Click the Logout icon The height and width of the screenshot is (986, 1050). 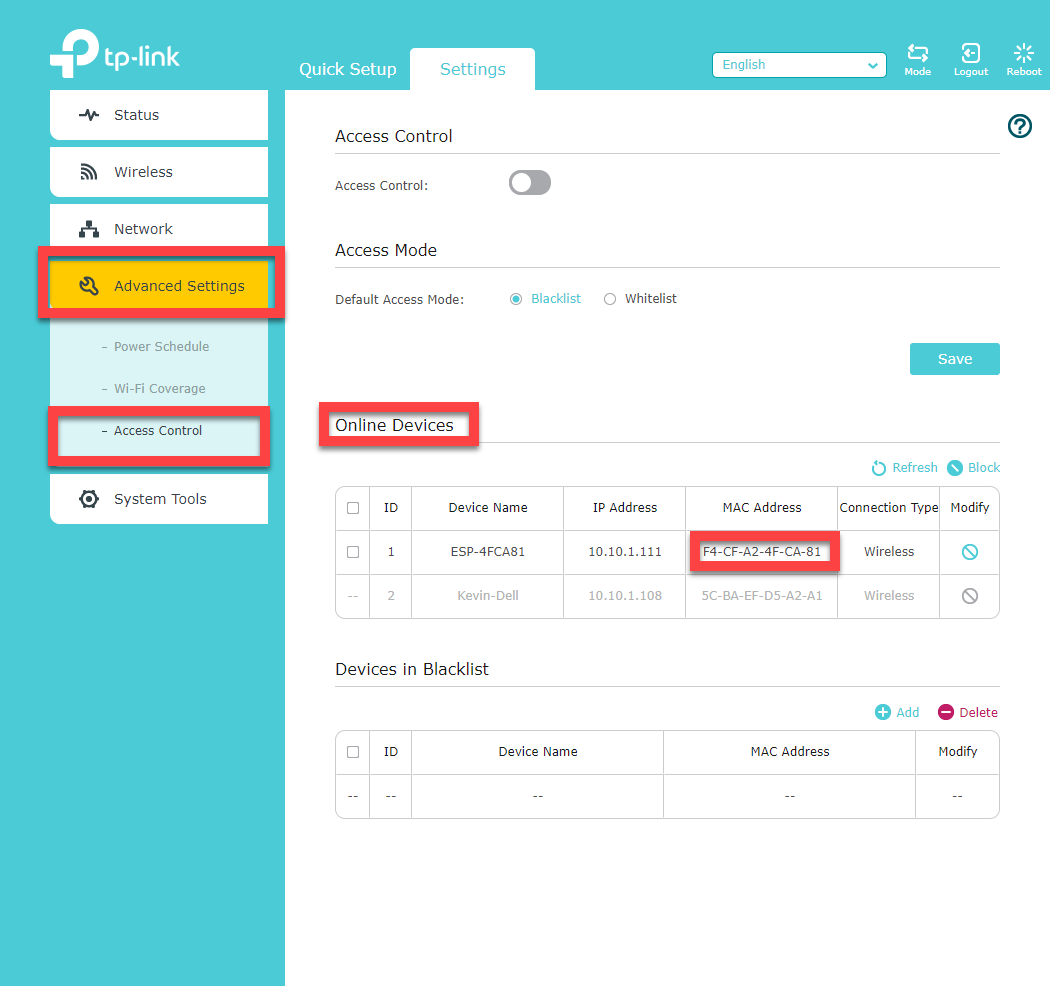pyautogui.click(x=970, y=53)
